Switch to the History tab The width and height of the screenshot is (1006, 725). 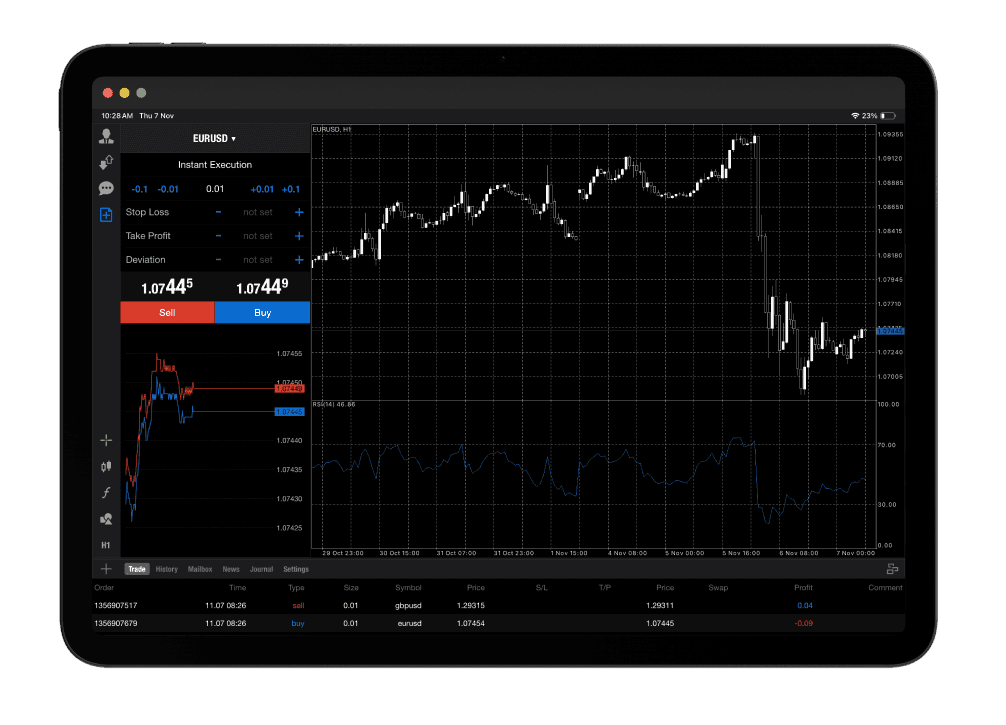[166, 568]
